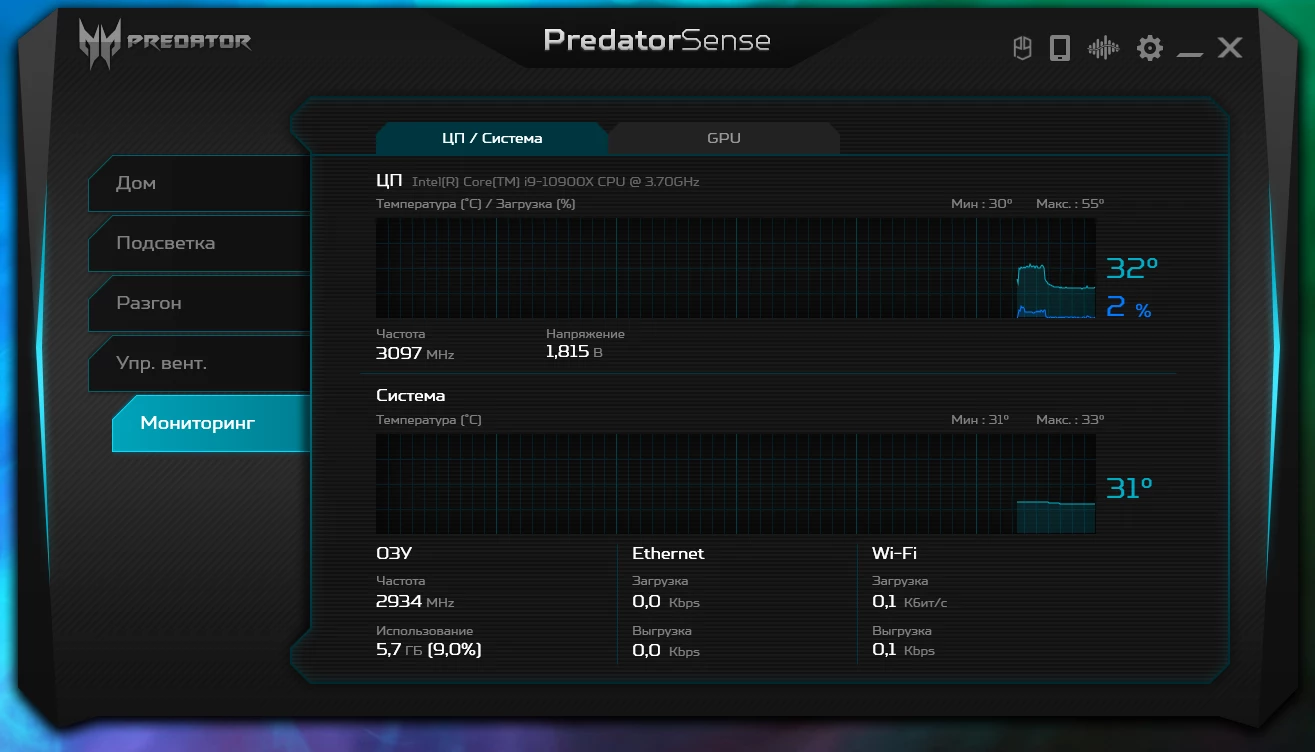The height and width of the screenshot is (752, 1315).
Task: Click the system temperature reading 31°
Action: tap(1129, 488)
